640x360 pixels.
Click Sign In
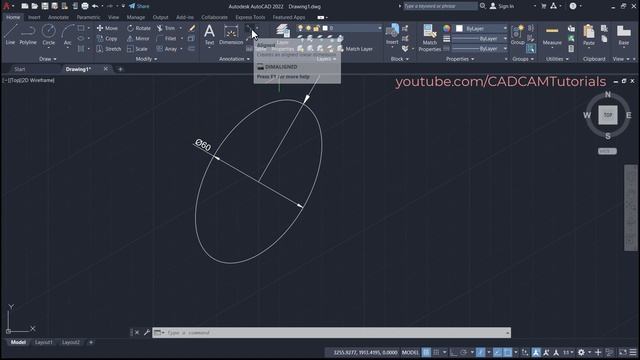pyautogui.click(x=502, y=6)
